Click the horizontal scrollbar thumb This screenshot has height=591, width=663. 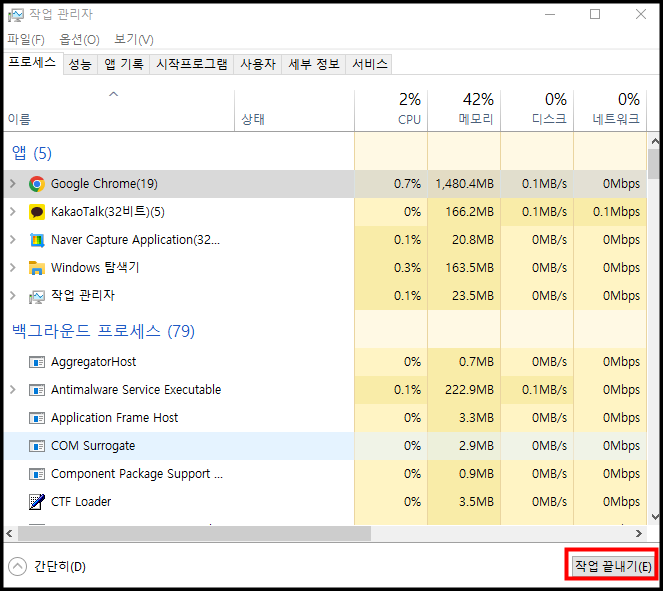[x=194, y=534]
